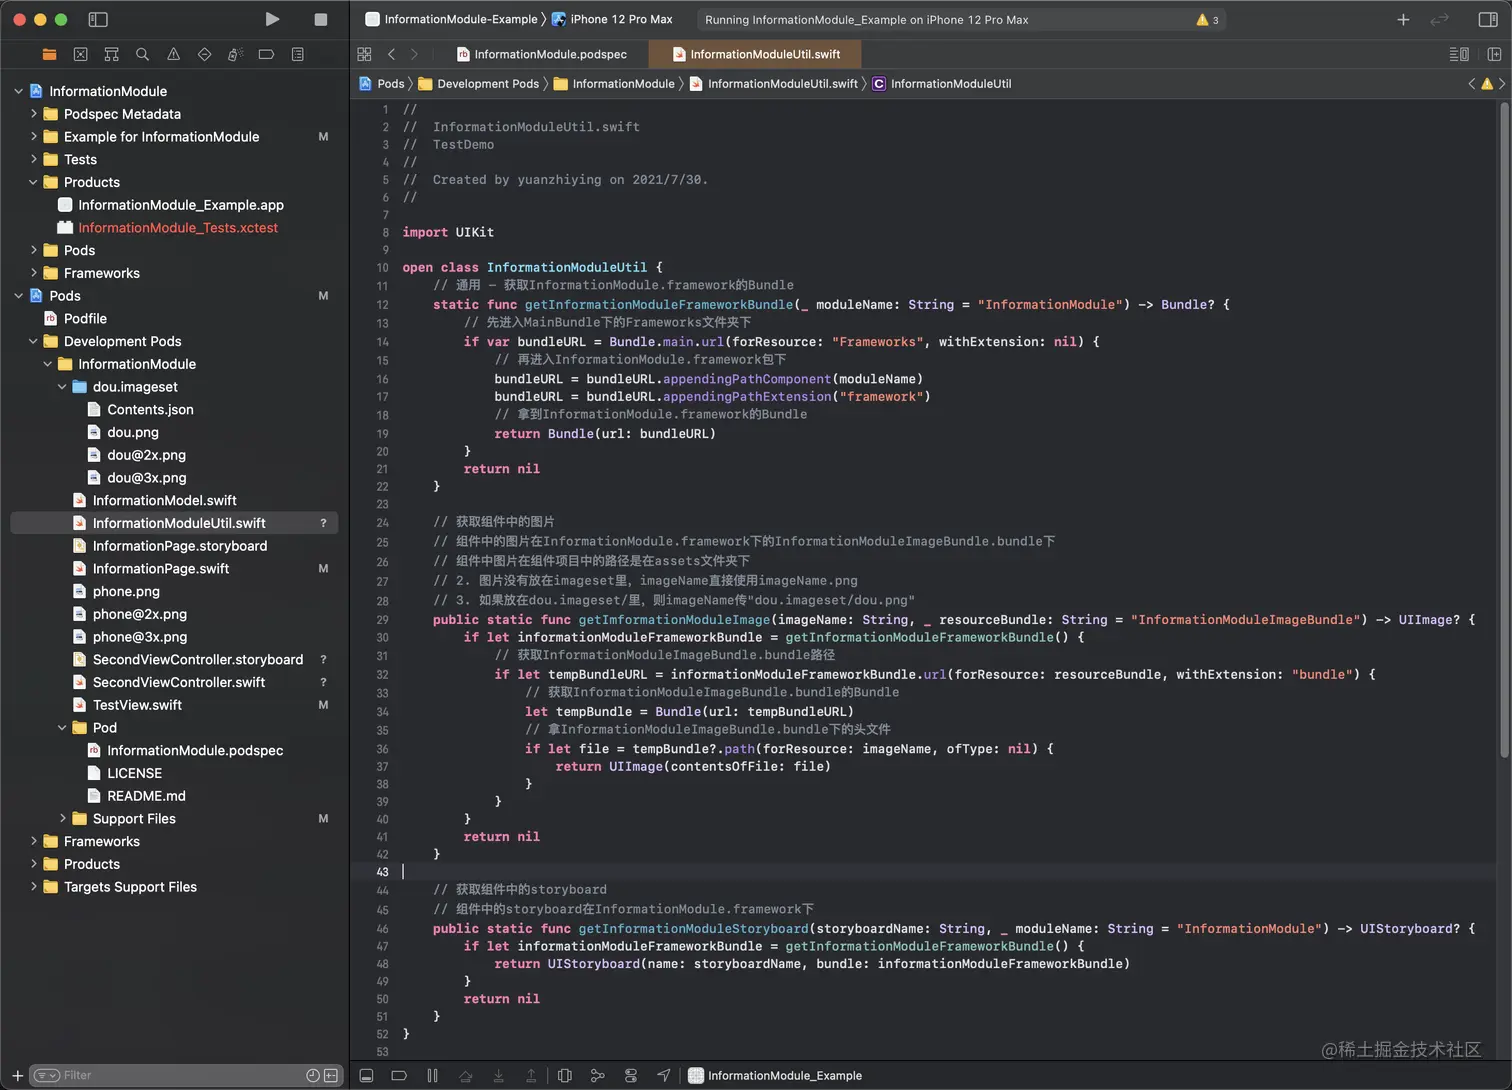Open the editor options lines icon
Image resolution: width=1512 pixels, height=1090 pixels.
(x=1459, y=54)
